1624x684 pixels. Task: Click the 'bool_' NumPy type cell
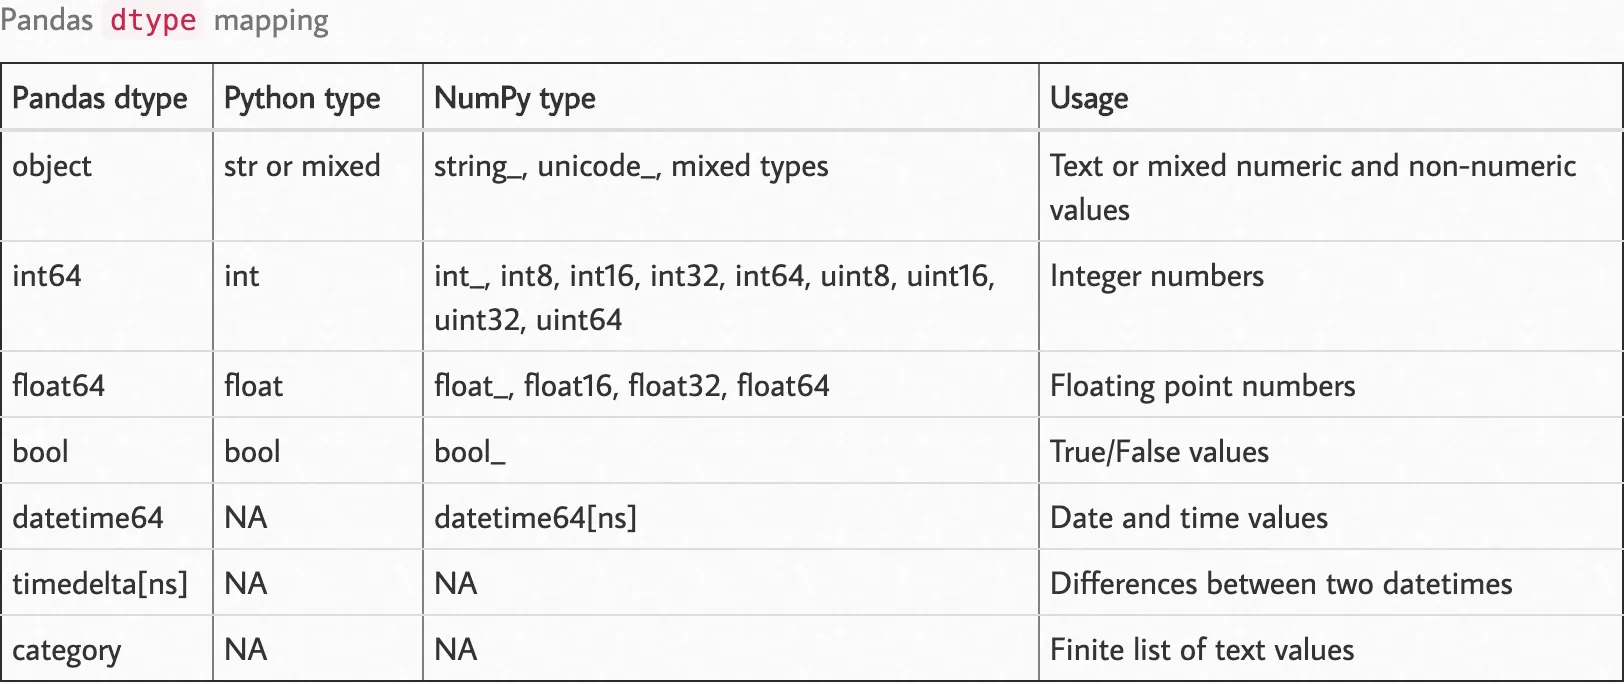pos(470,452)
